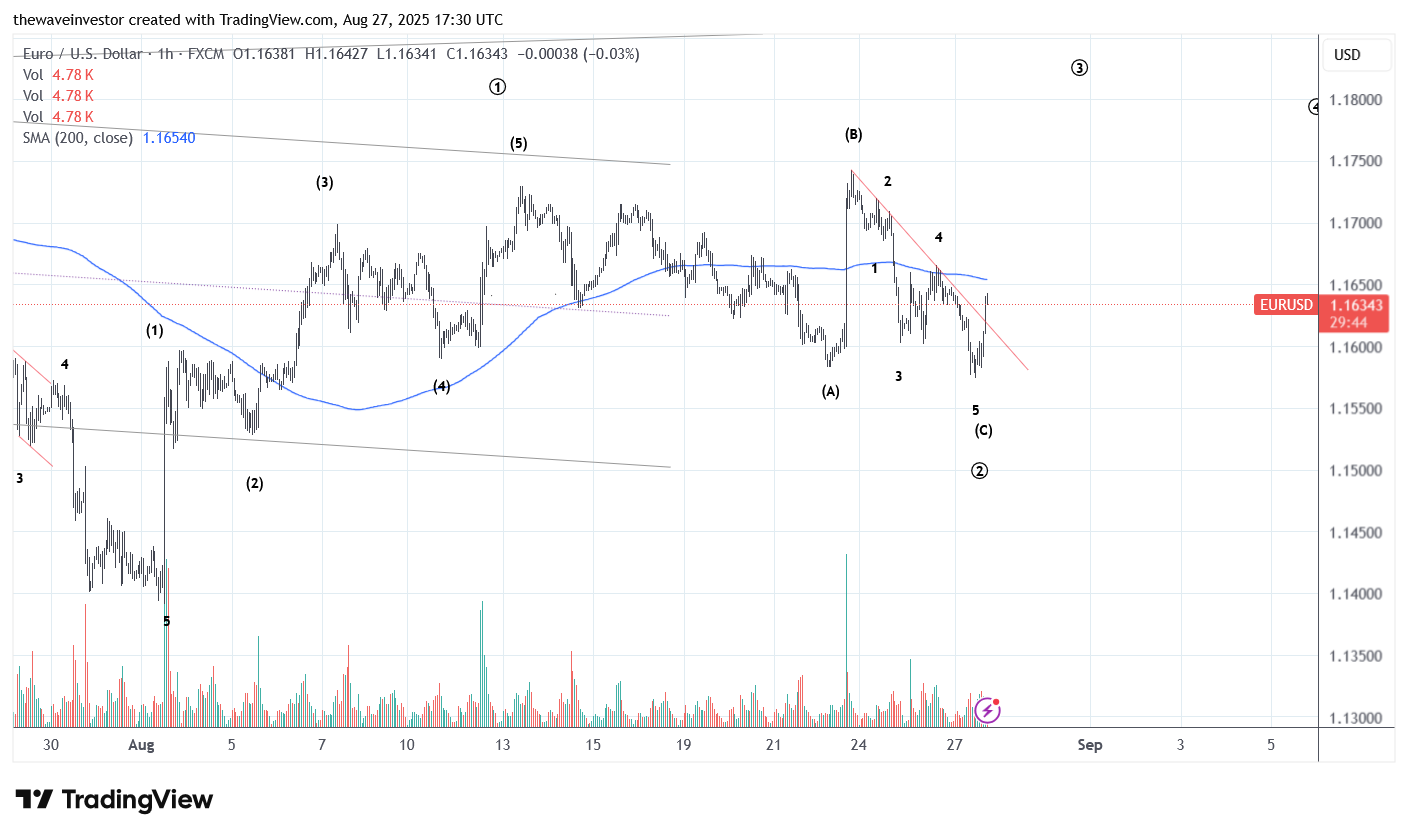
Task: Toggle the SMA (200, close) indicator legend
Action: pos(77,138)
